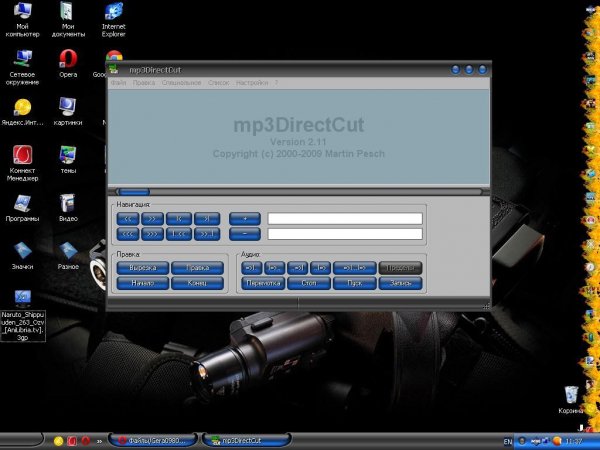This screenshot has width=600, height=450.
Task: Open the Видео desktop icon
Action: pos(68,208)
